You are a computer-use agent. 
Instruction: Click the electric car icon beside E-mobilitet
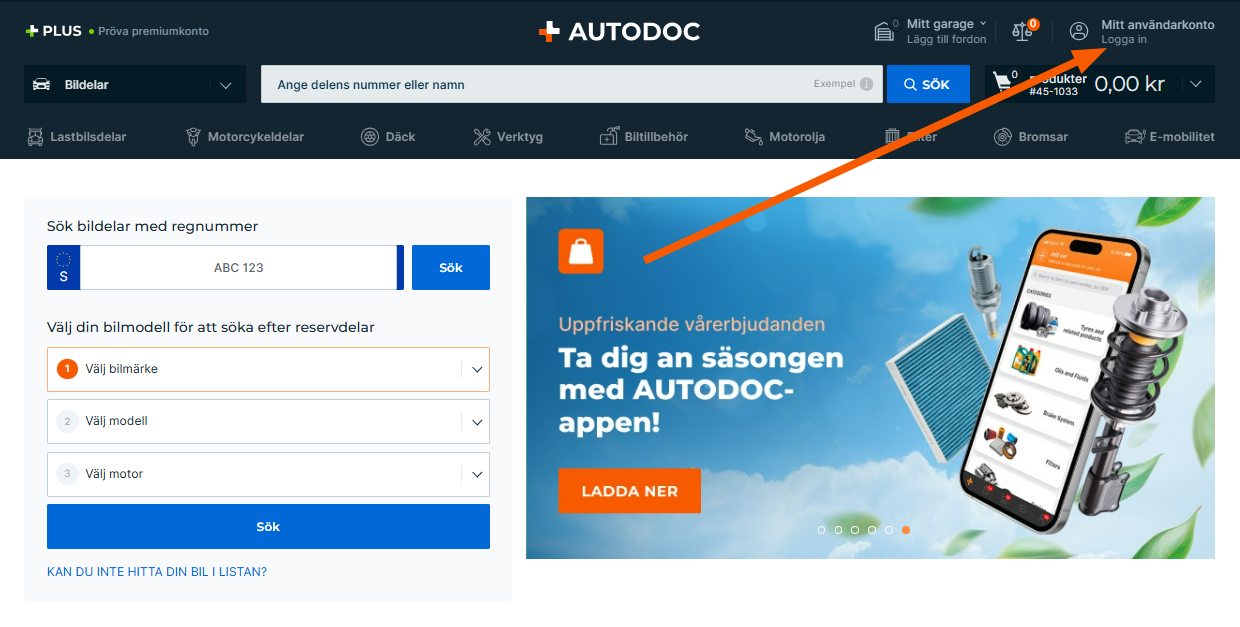[1134, 136]
